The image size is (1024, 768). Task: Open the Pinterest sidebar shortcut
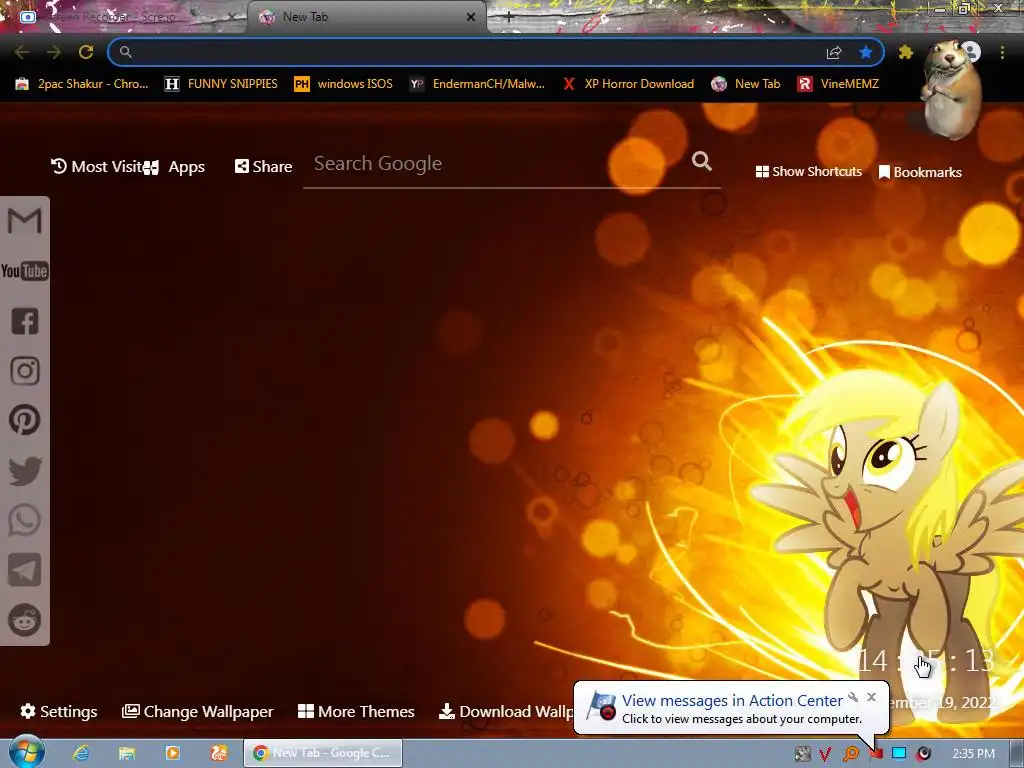pyautogui.click(x=25, y=420)
